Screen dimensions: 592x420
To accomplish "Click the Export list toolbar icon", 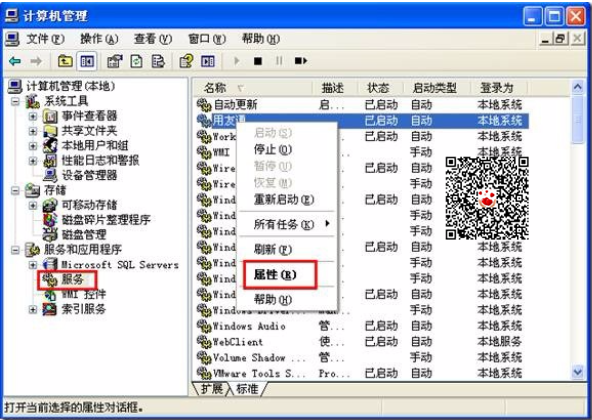I will [x=158, y=61].
